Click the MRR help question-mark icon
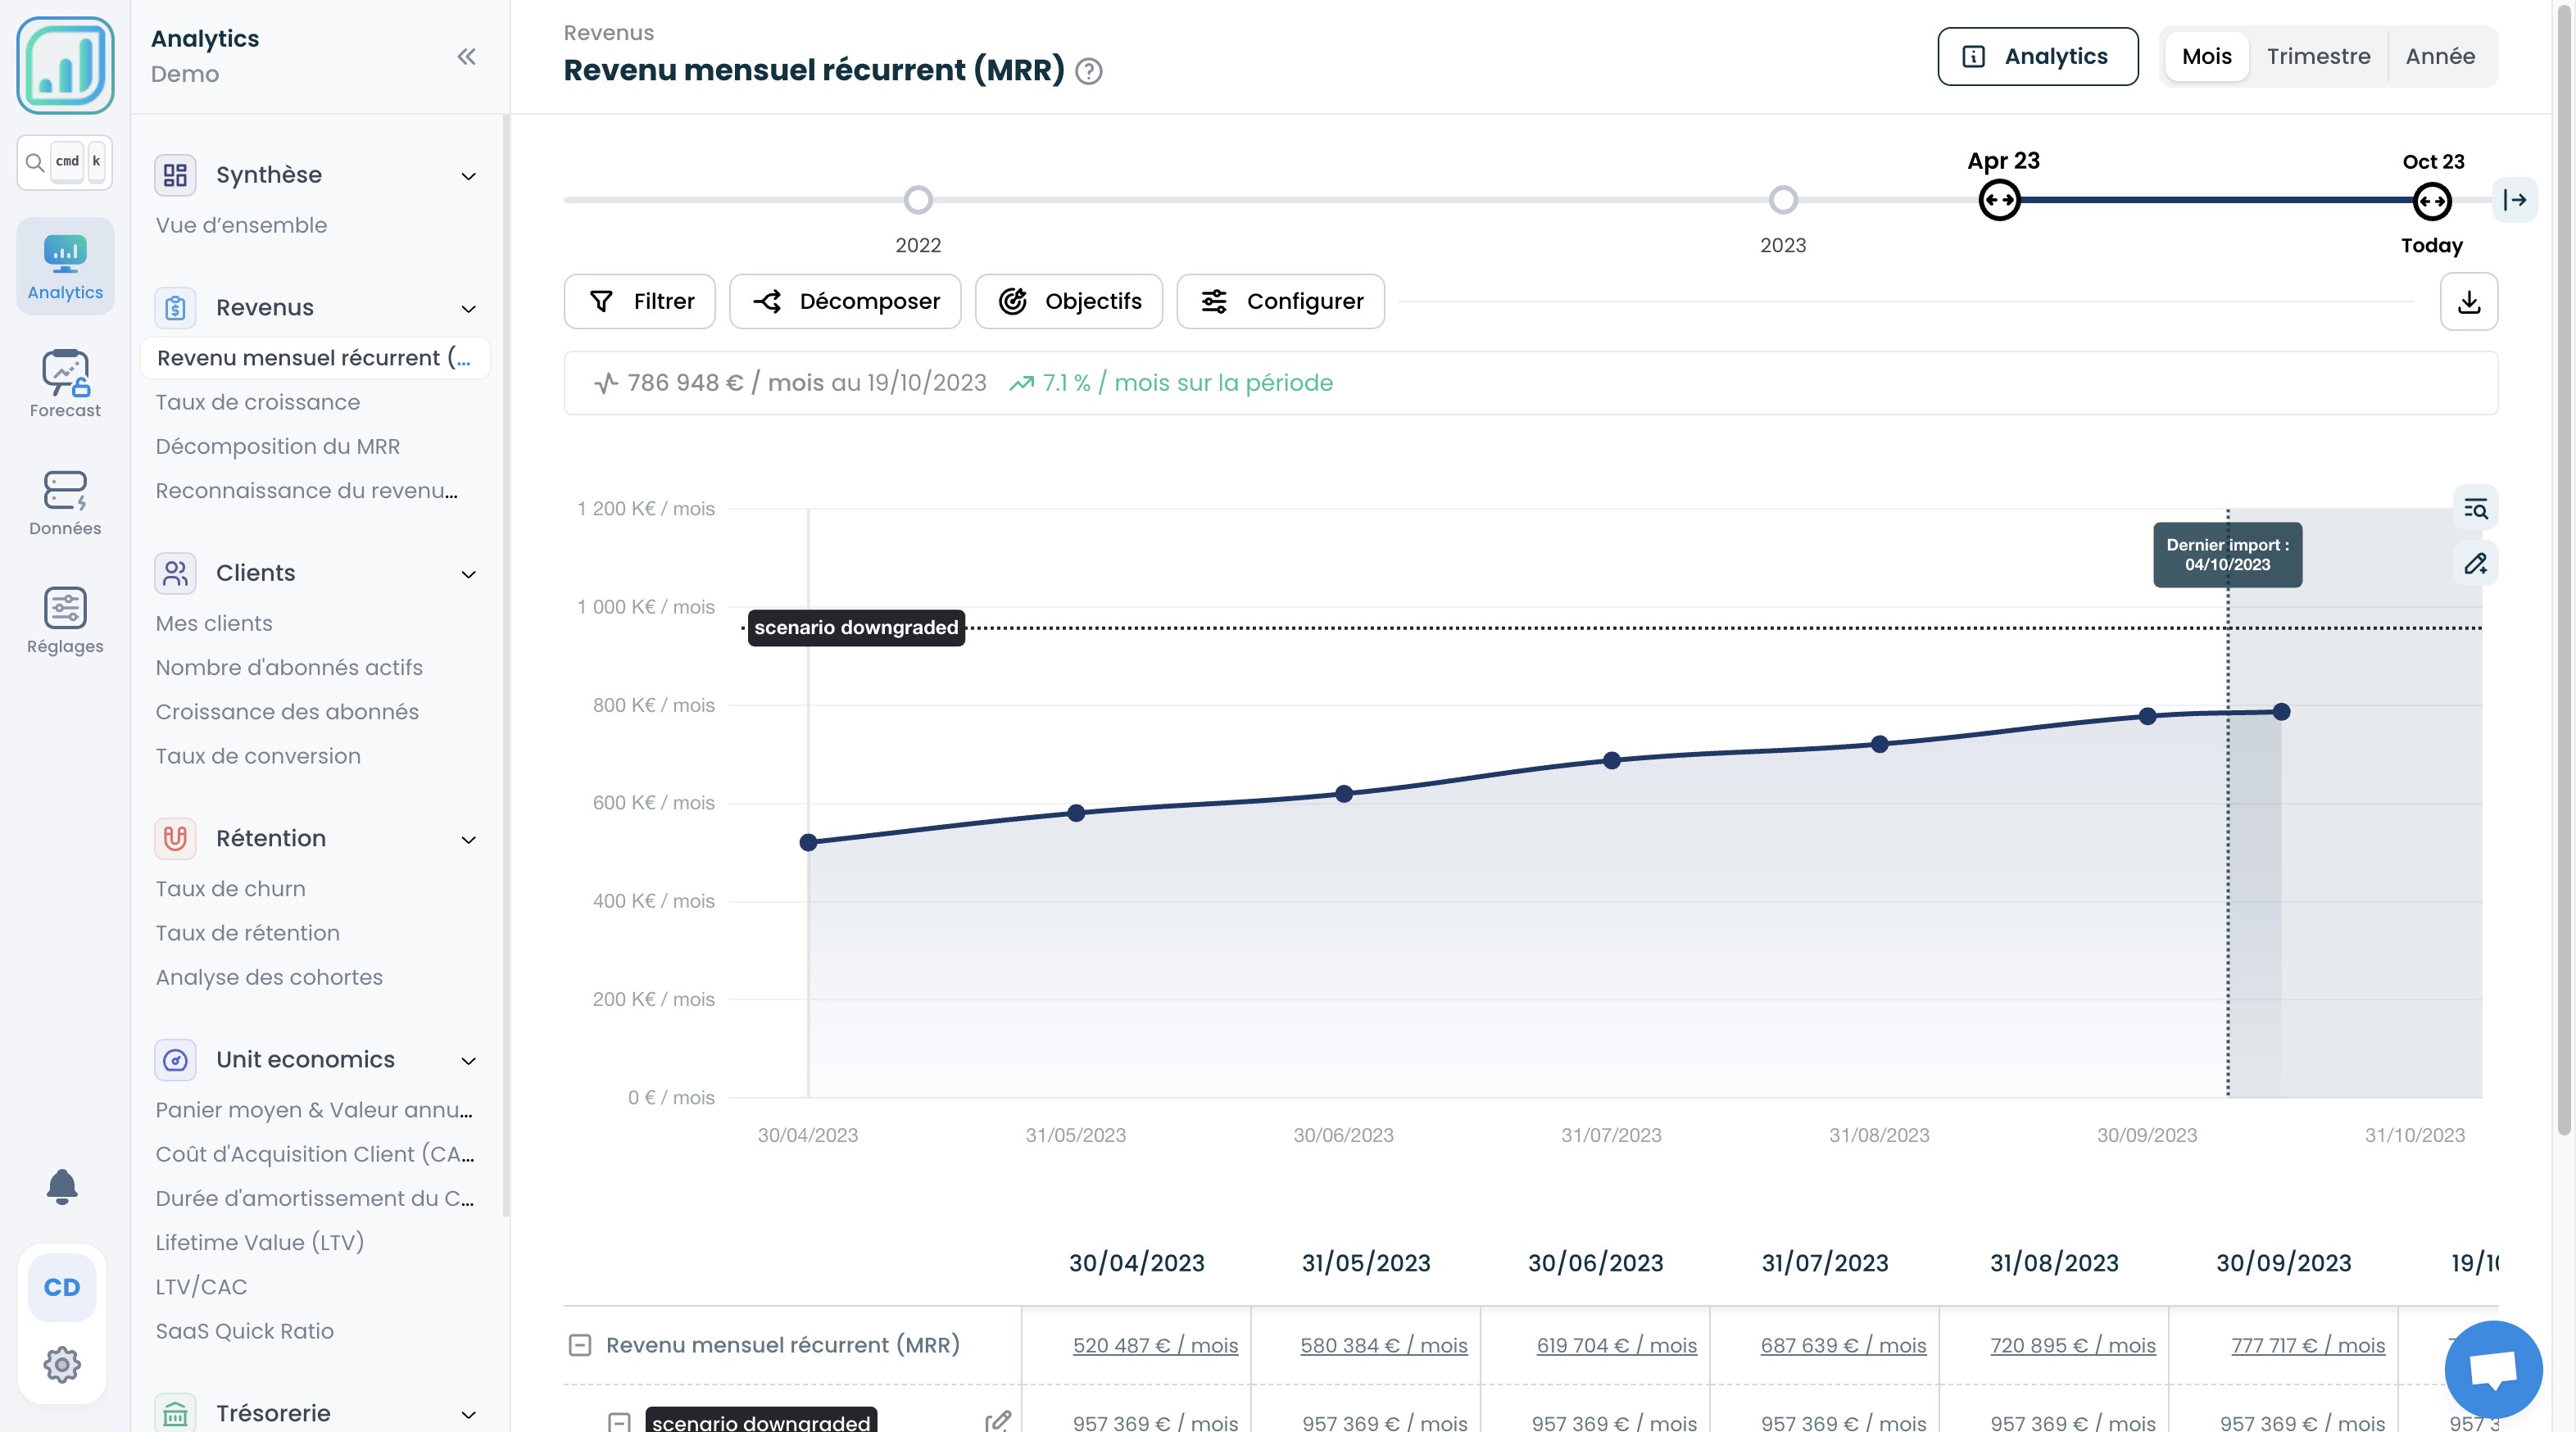This screenshot has width=2576, height=1432. pos(1088,71)
